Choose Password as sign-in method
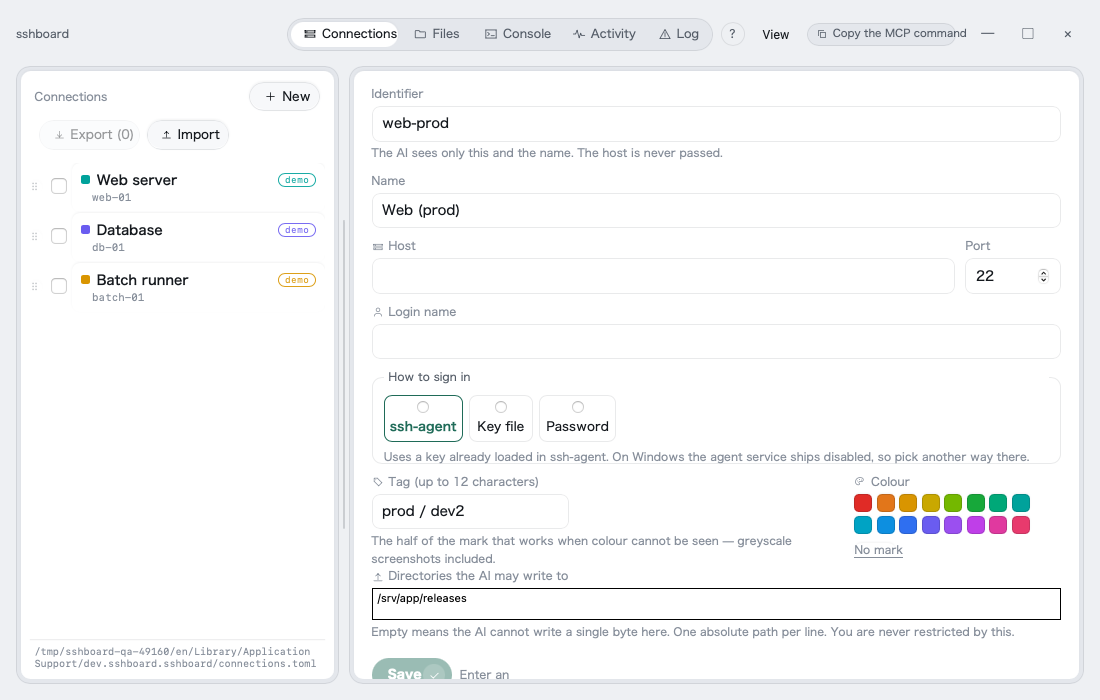 point(577,419)
